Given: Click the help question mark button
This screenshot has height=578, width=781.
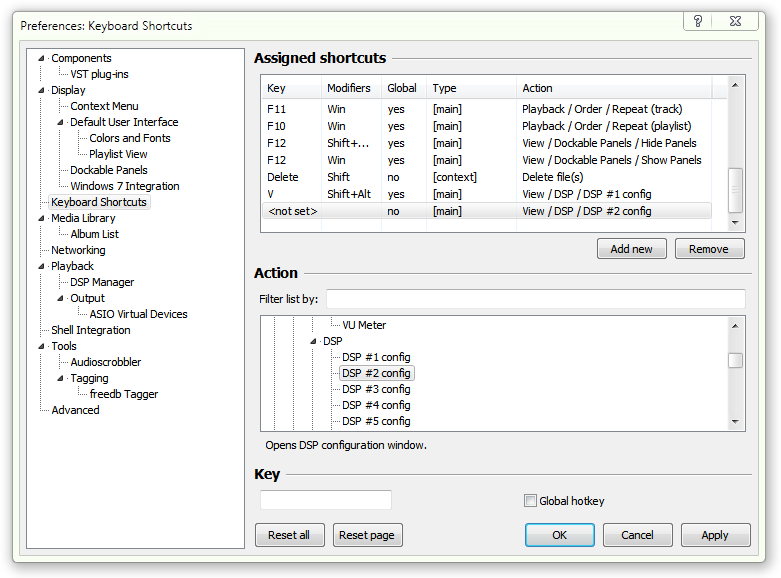Looking at the screenshot, I should pos(696,21).
